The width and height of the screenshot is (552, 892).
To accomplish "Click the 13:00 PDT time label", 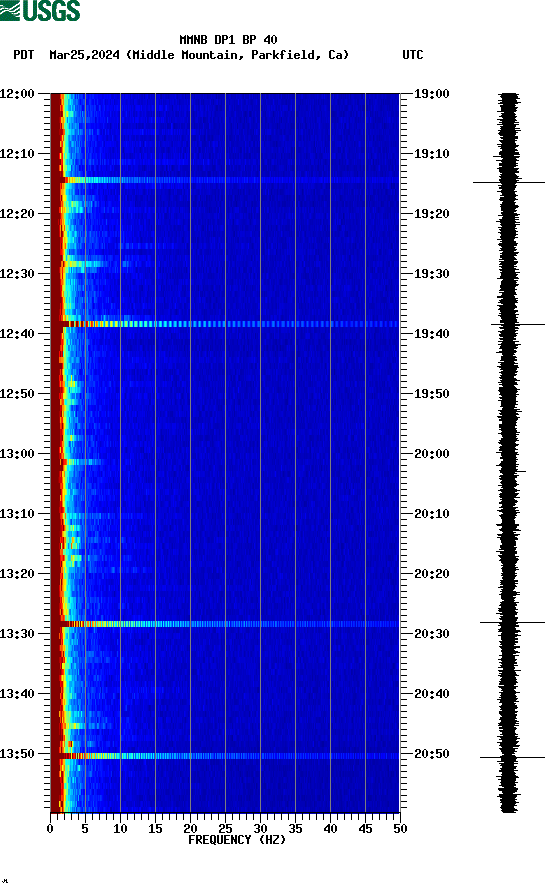I will tap(17, 454).
